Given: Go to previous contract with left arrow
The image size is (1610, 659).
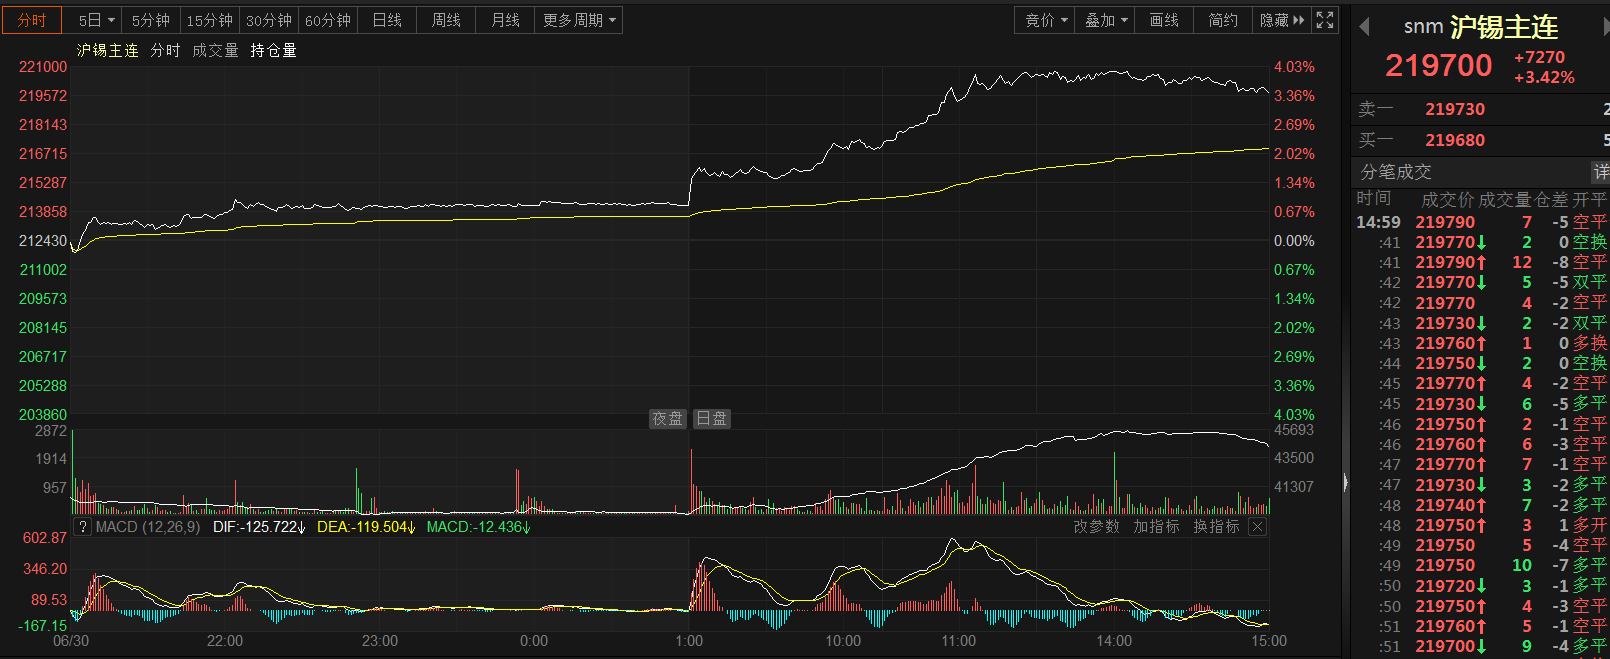Looking at the screenshot, I should [x=1364, y=27].
